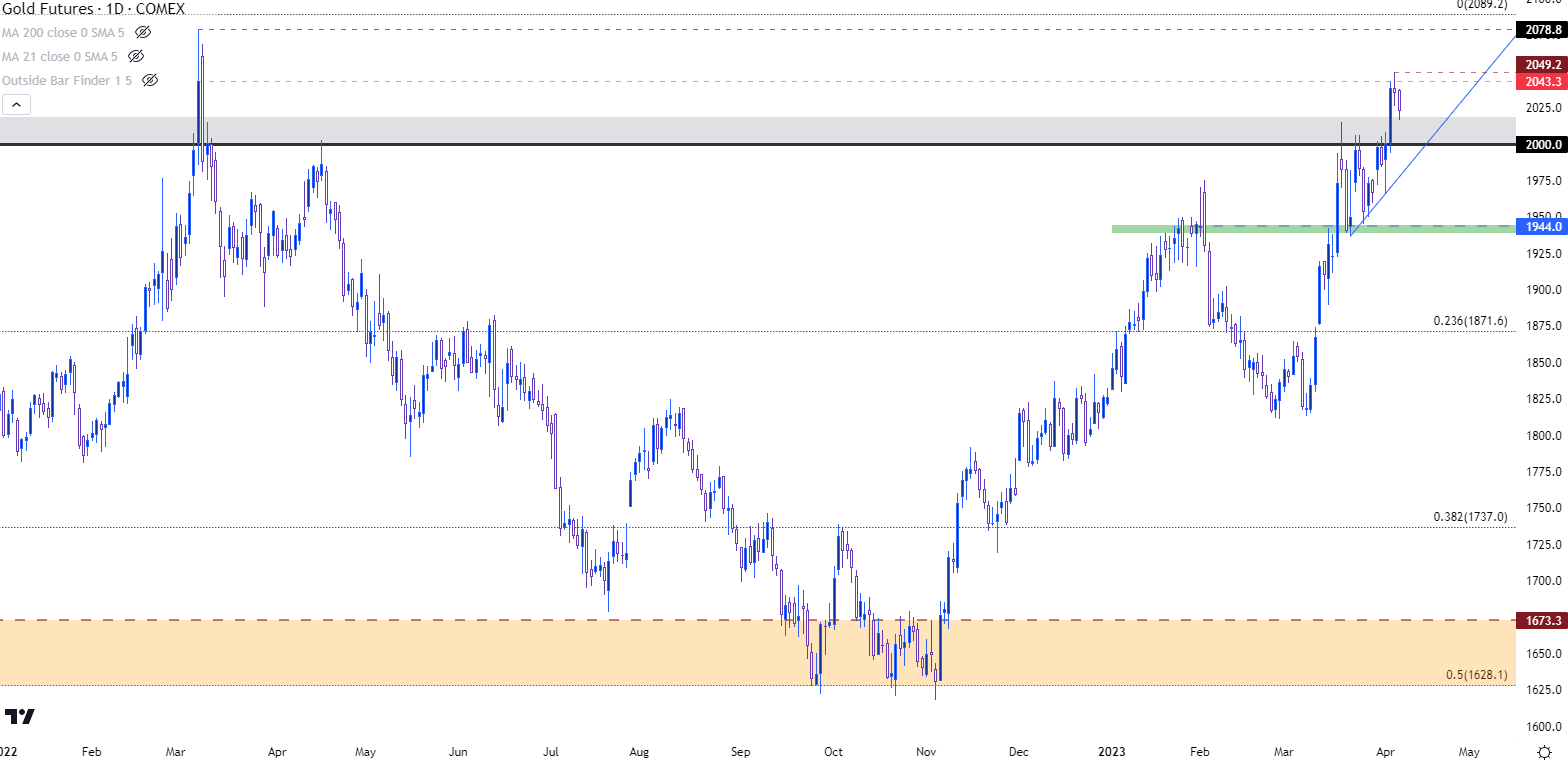The width and height of the screenshot is (1568, 764).
Task: Select the 0(2089.2) Fibonacci level label
Action: [1481, 5]
